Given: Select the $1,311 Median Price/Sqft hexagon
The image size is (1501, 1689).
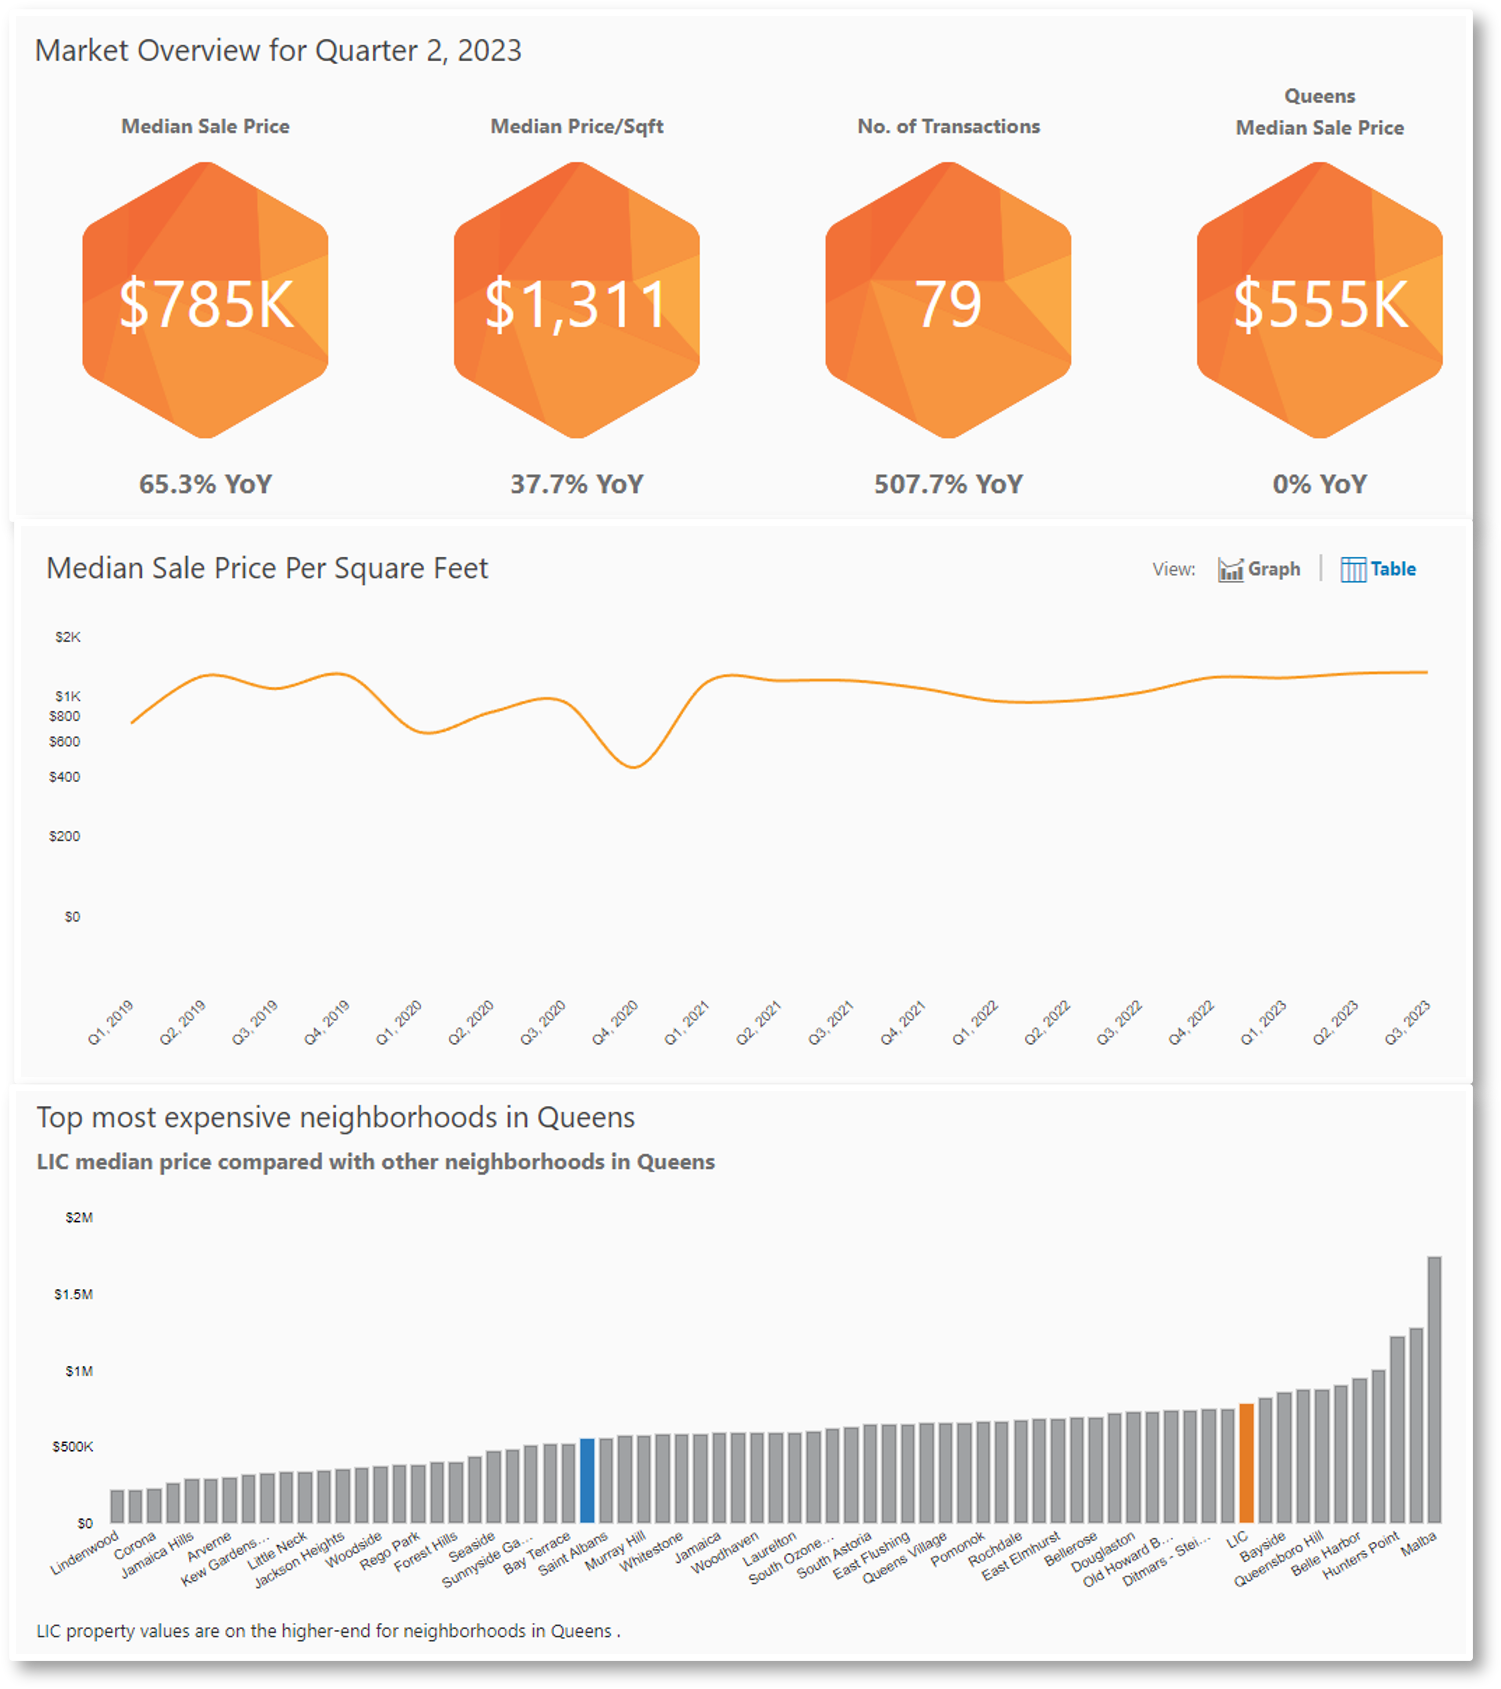Looking at the screenshot, I should (x=577, y=301).
